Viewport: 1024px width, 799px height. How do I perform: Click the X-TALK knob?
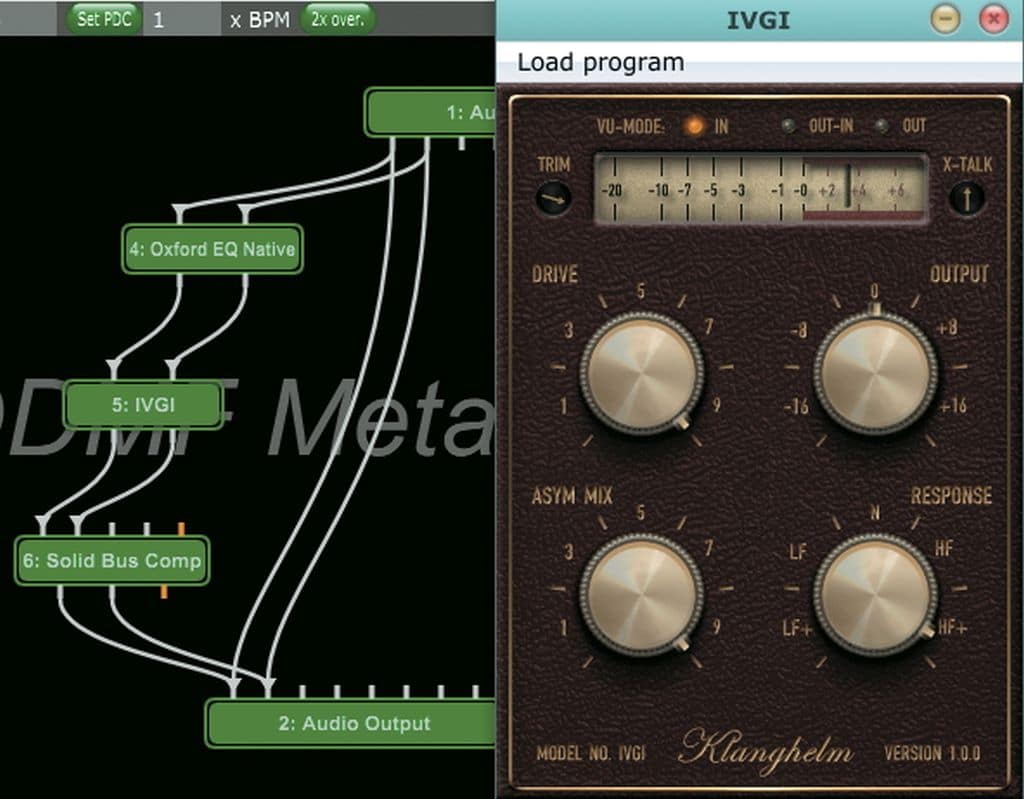967,198
